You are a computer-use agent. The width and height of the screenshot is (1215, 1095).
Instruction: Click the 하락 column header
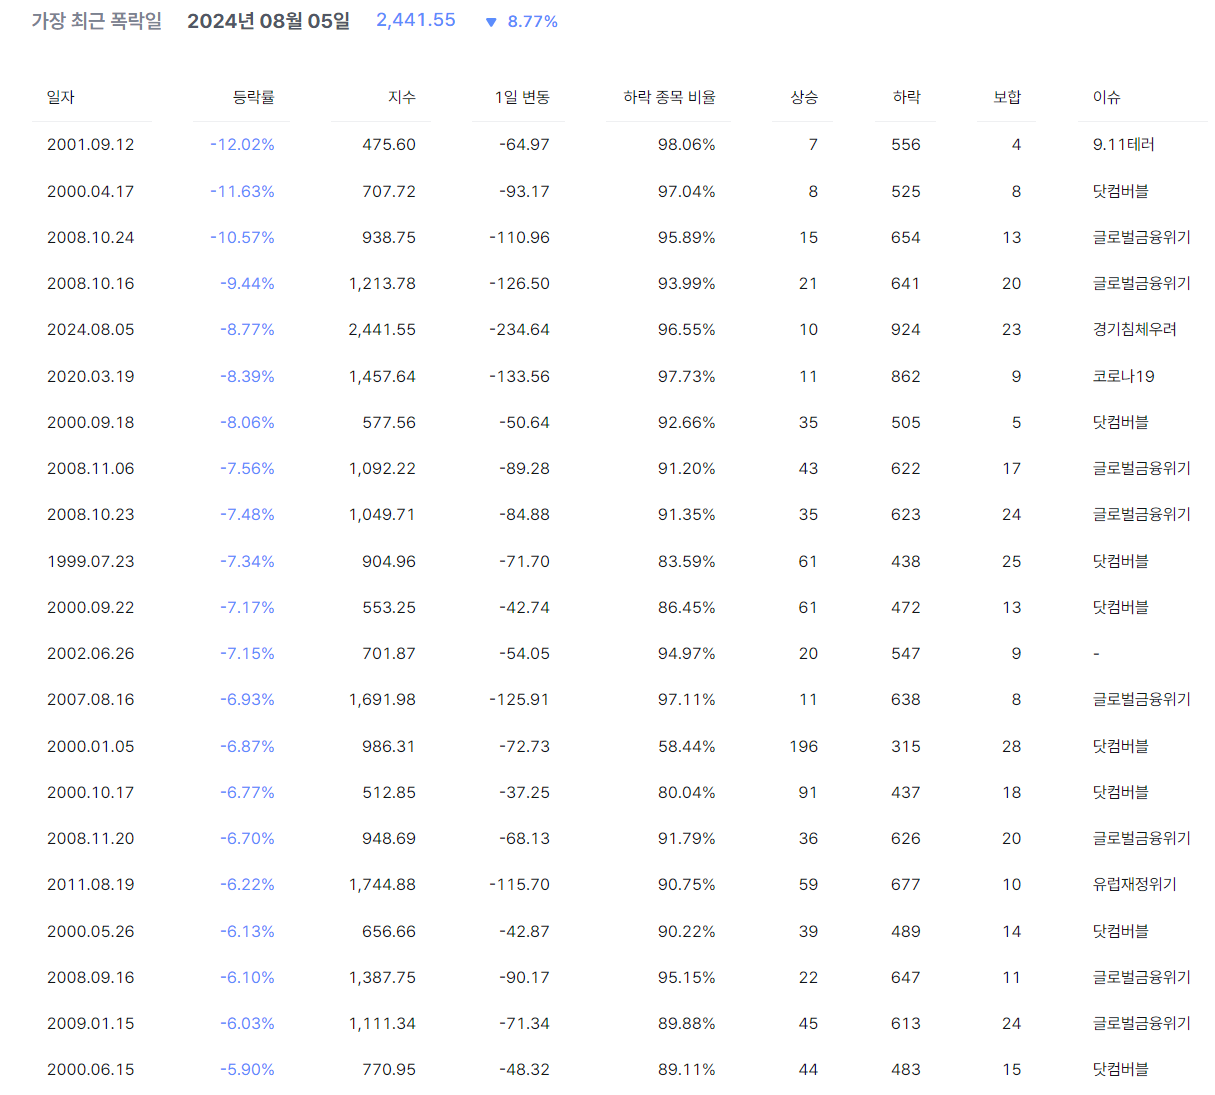coord(906,97)
